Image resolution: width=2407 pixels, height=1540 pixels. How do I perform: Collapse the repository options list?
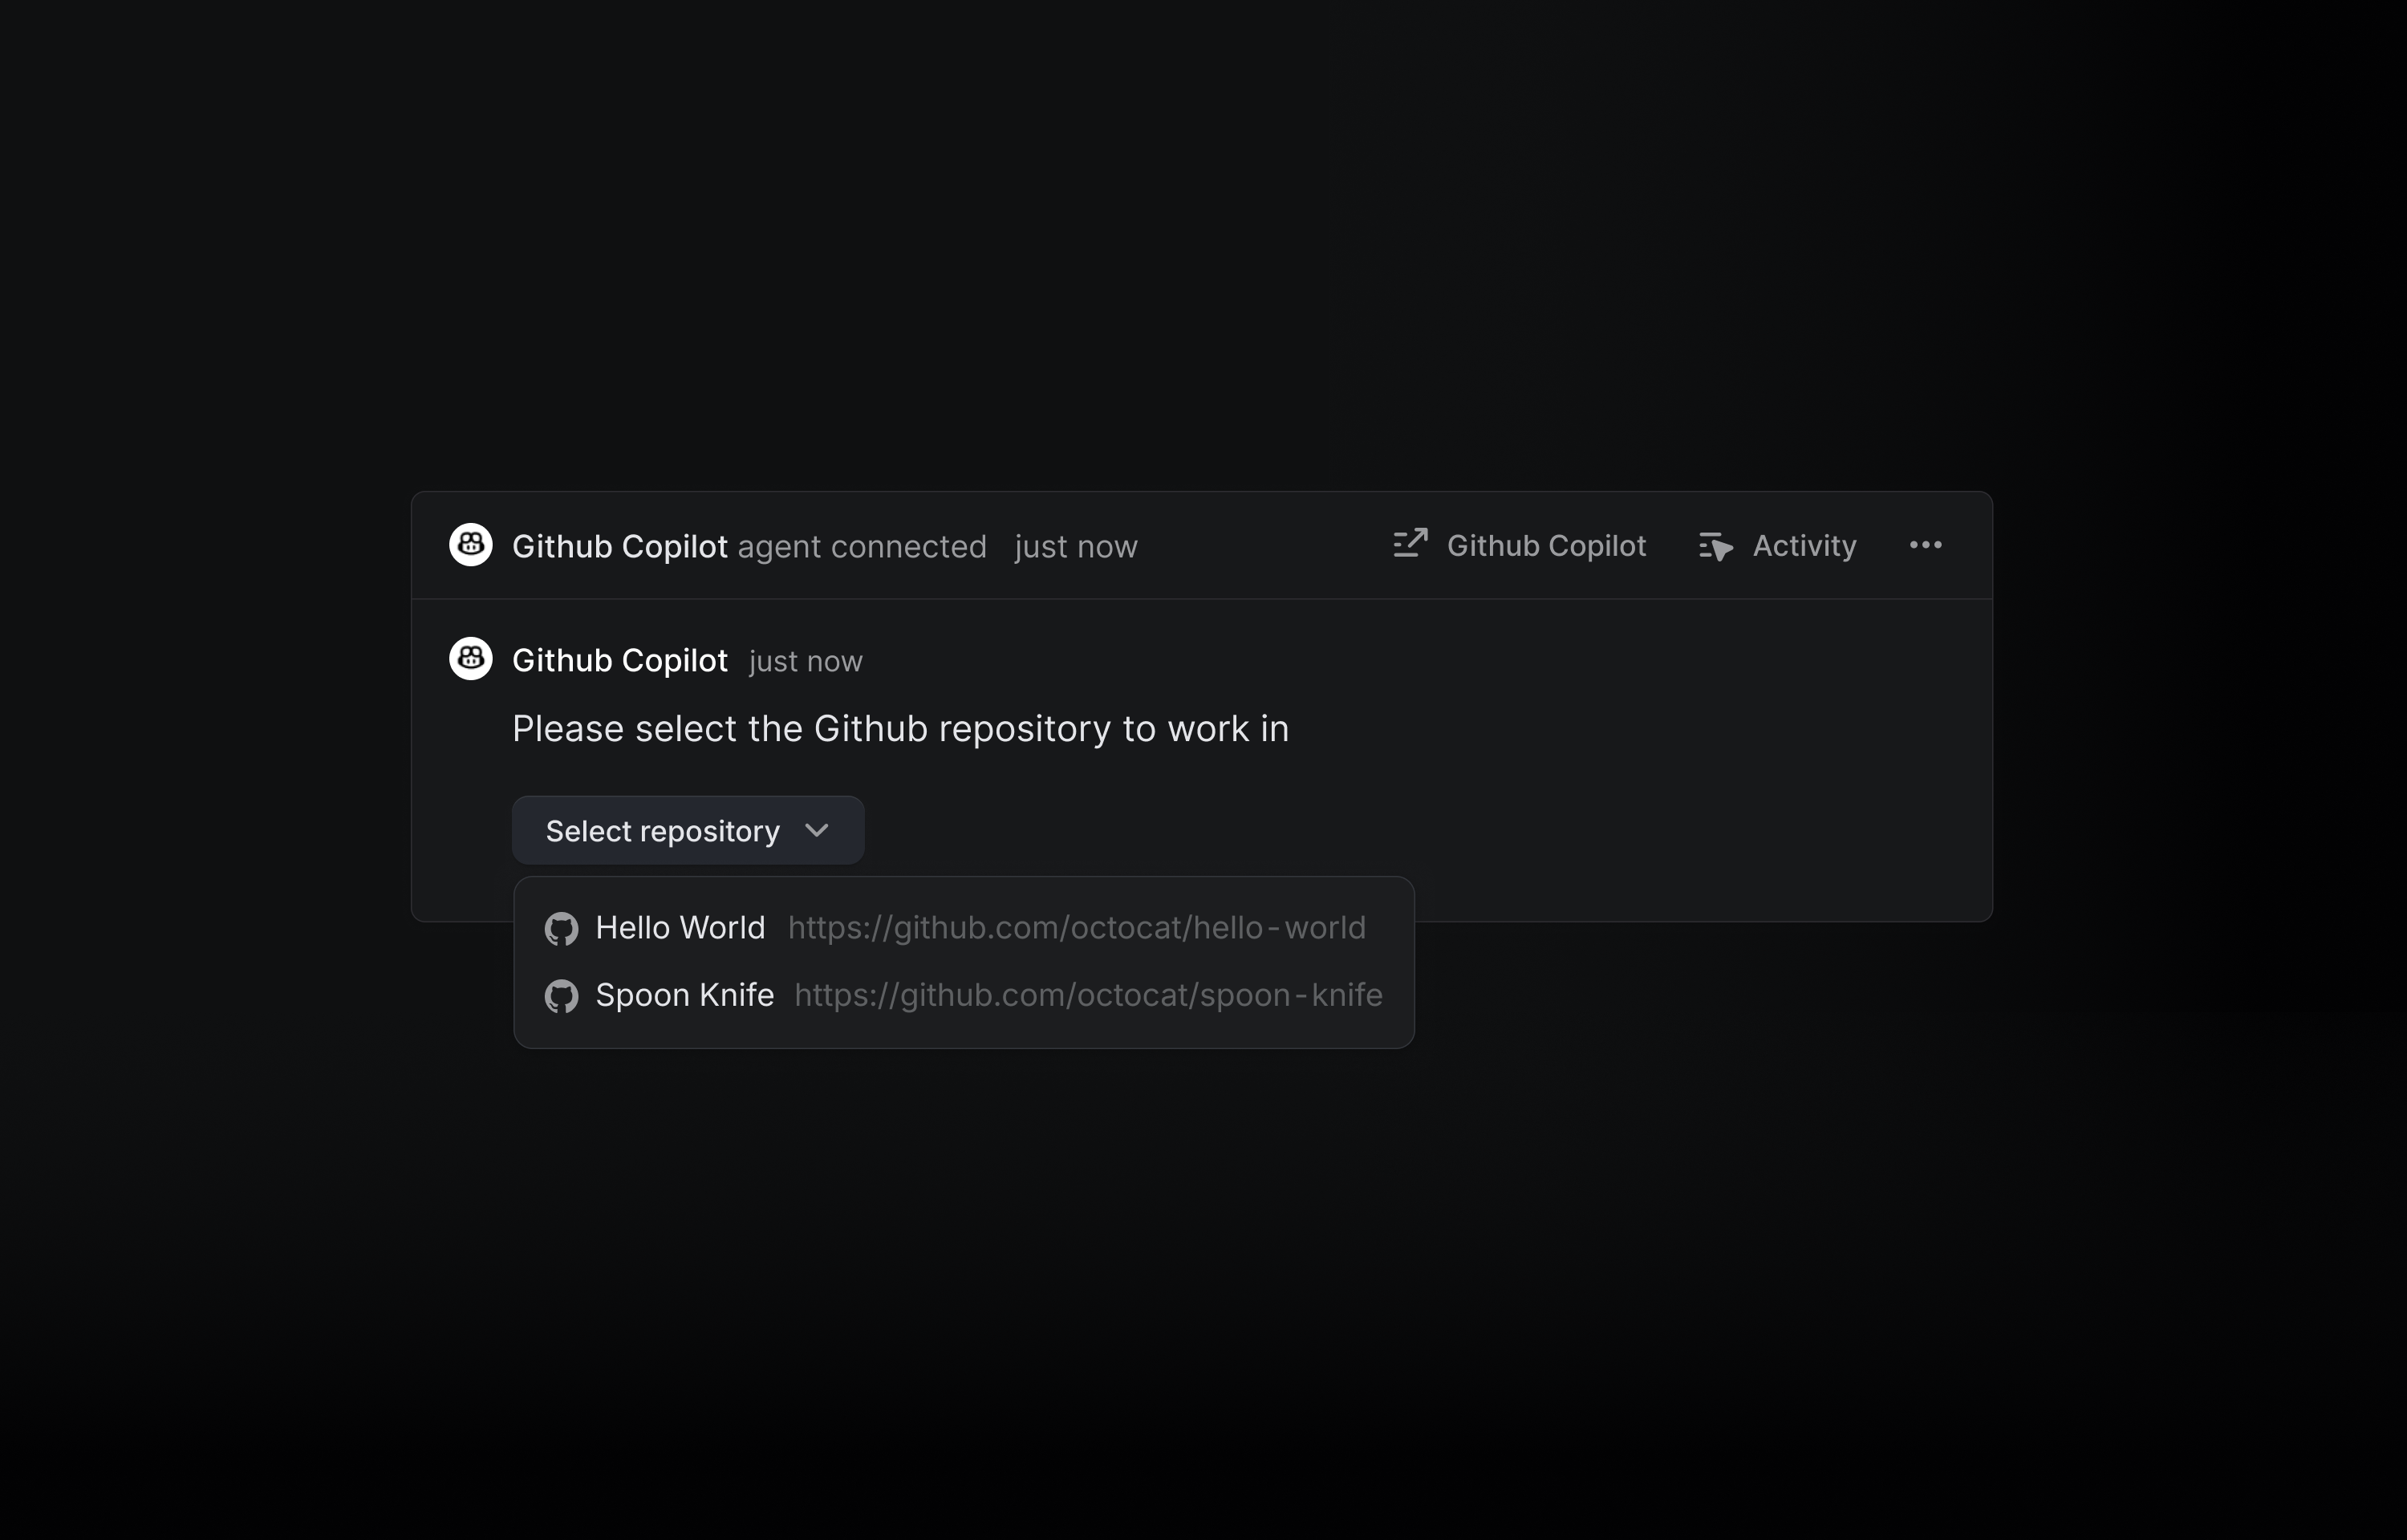click(x=687, y=830)
